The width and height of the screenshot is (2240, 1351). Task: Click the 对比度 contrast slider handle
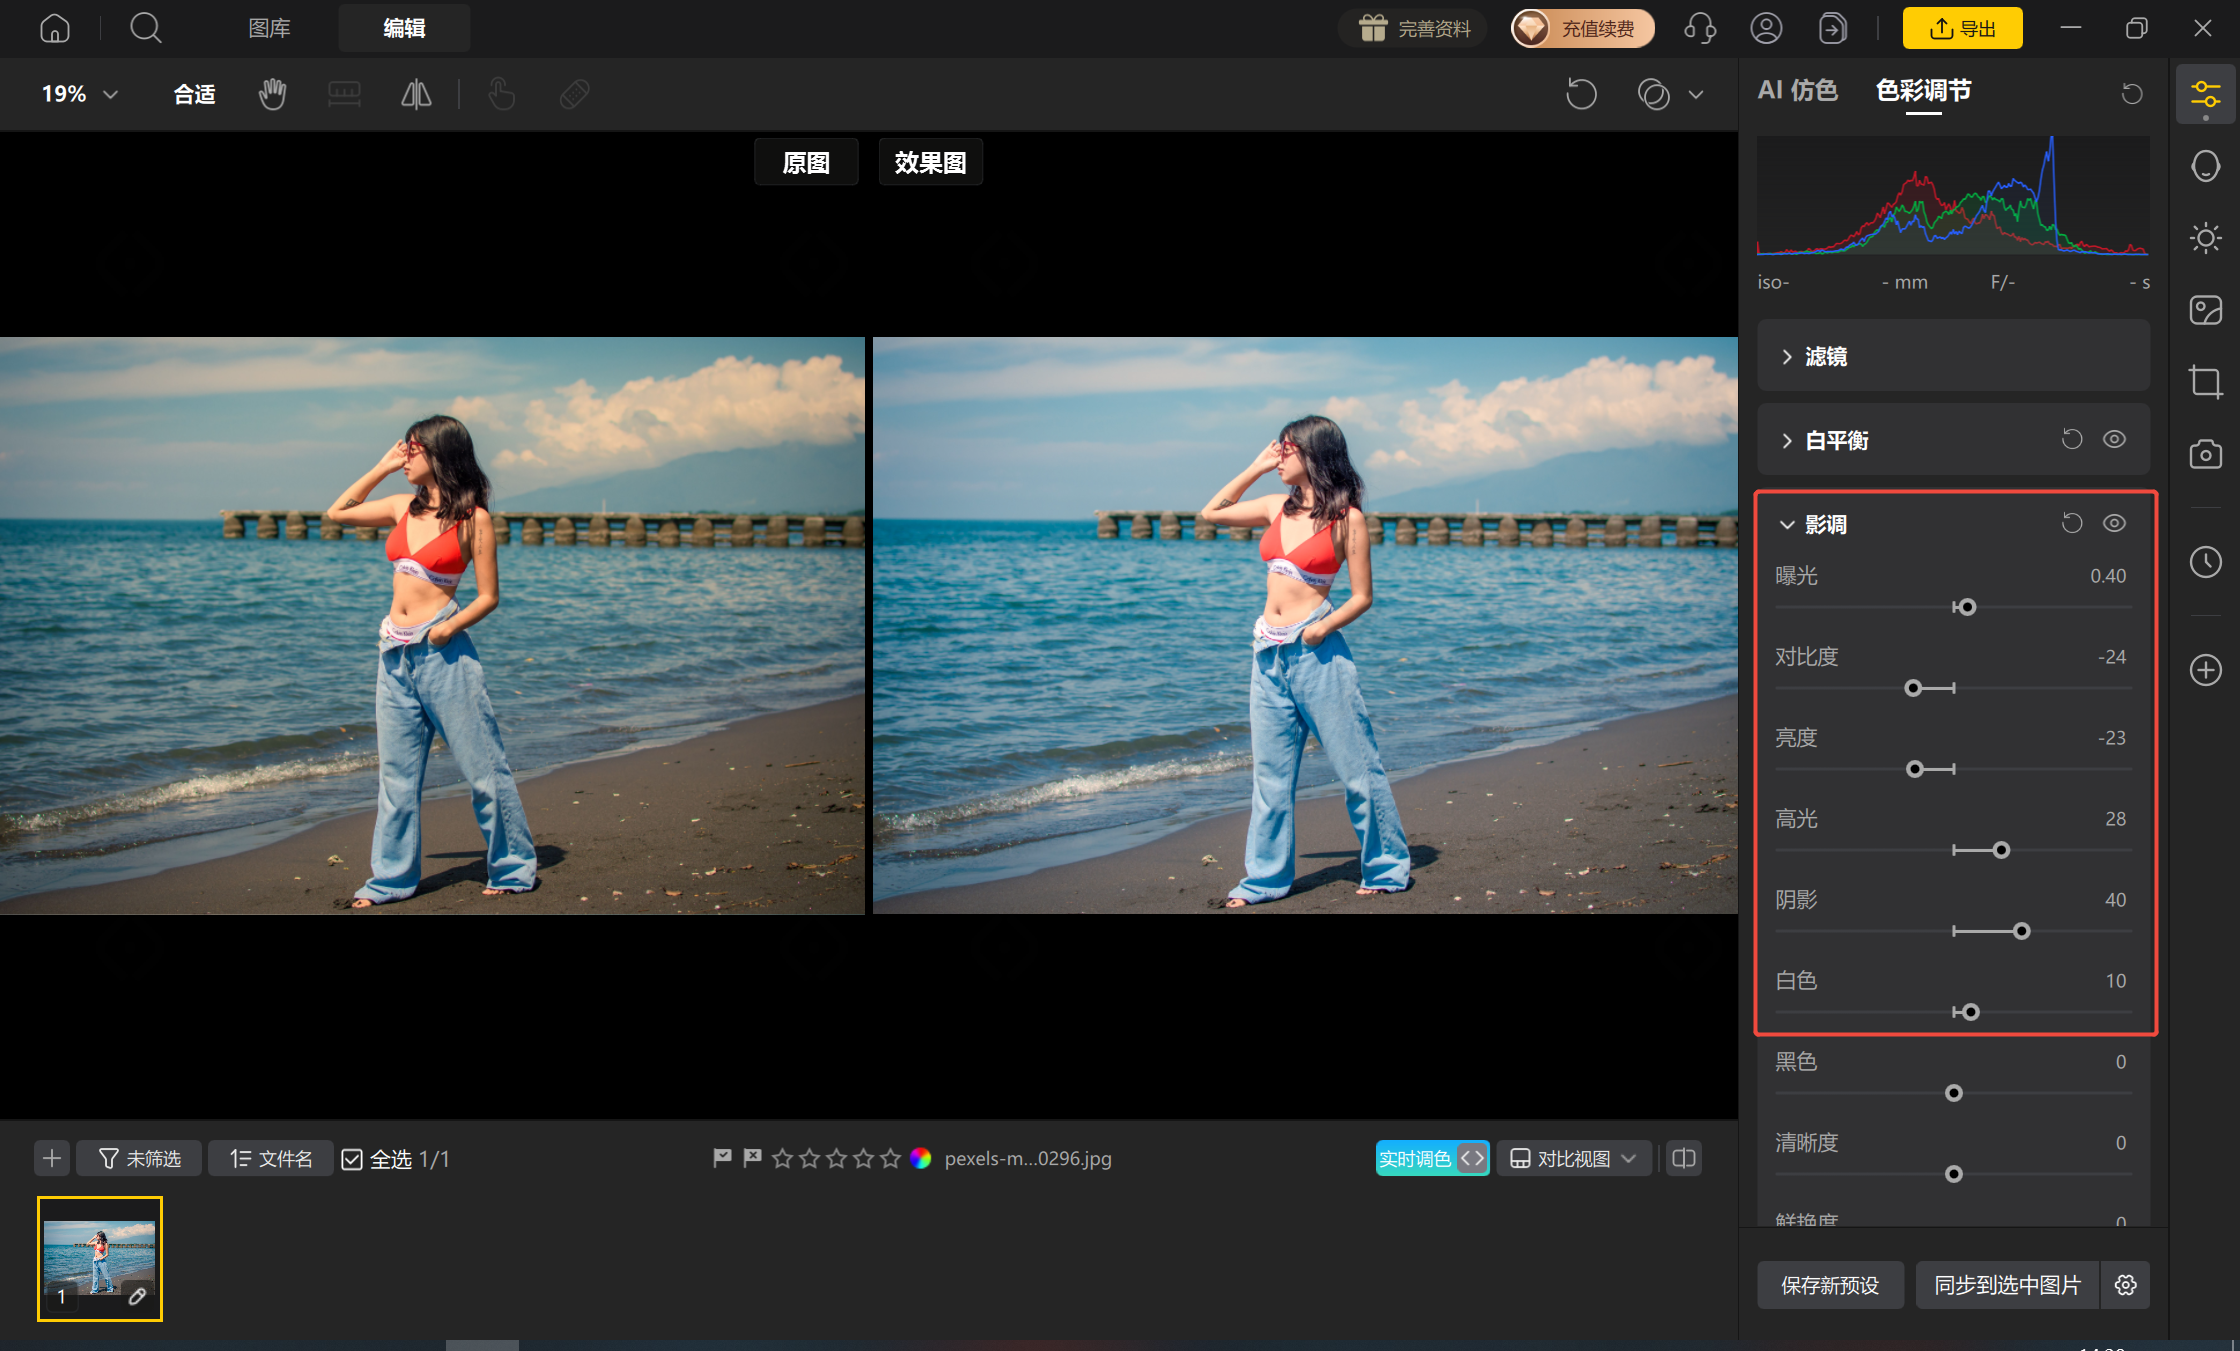tap(1913, 688)
